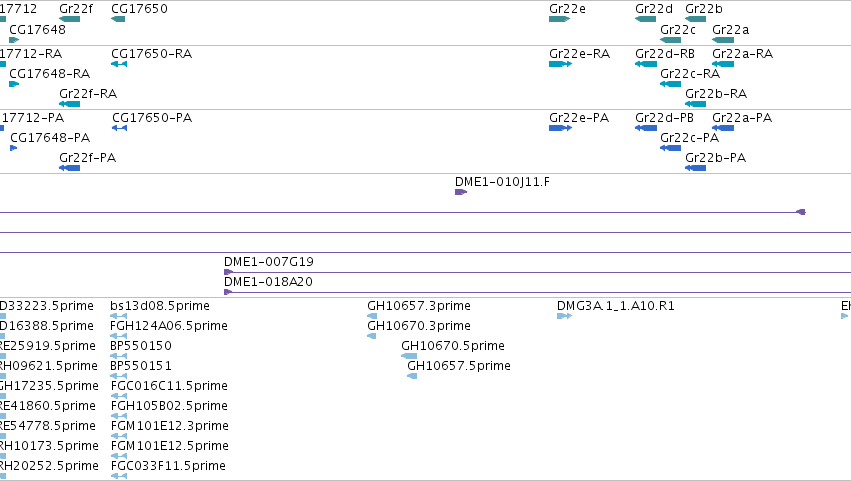
Task: Select the BP550150 EST glyph
Action: (x=118, y=356)
